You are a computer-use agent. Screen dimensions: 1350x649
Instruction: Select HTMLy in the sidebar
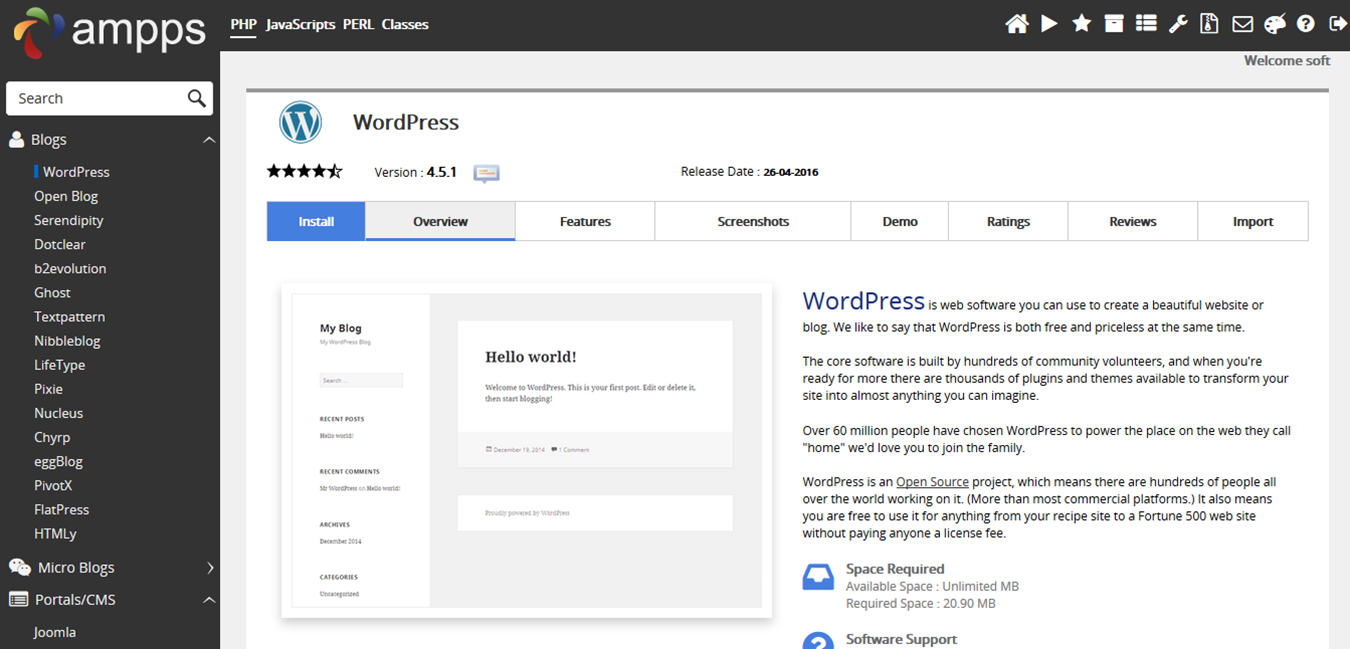click(55, 533)
